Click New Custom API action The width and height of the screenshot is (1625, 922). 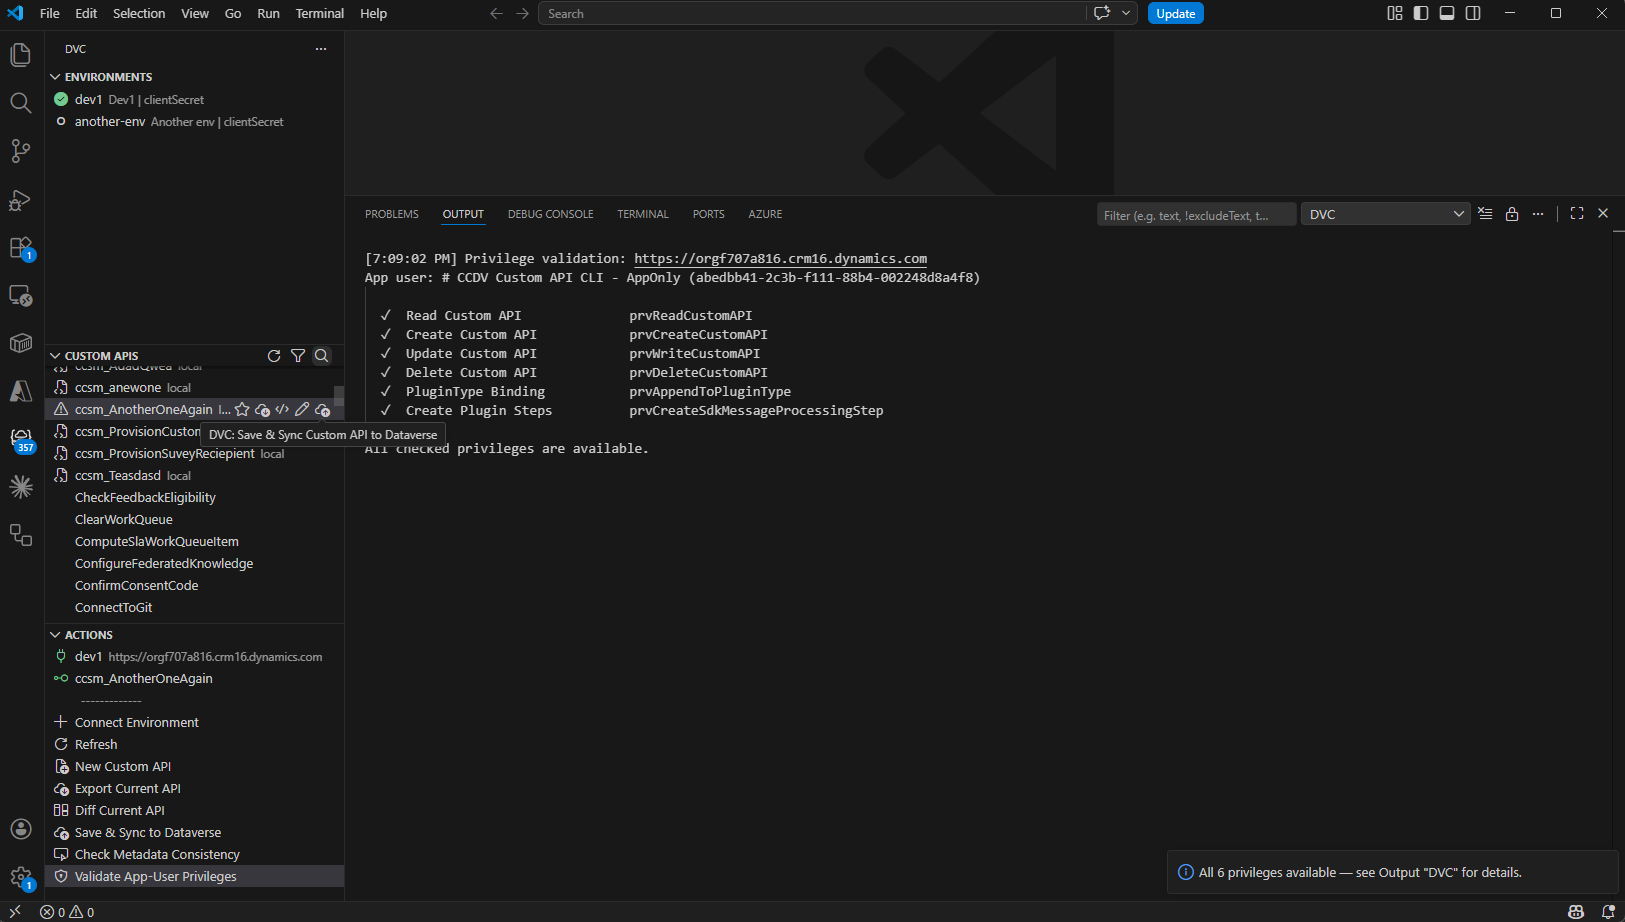click(123, 767)
